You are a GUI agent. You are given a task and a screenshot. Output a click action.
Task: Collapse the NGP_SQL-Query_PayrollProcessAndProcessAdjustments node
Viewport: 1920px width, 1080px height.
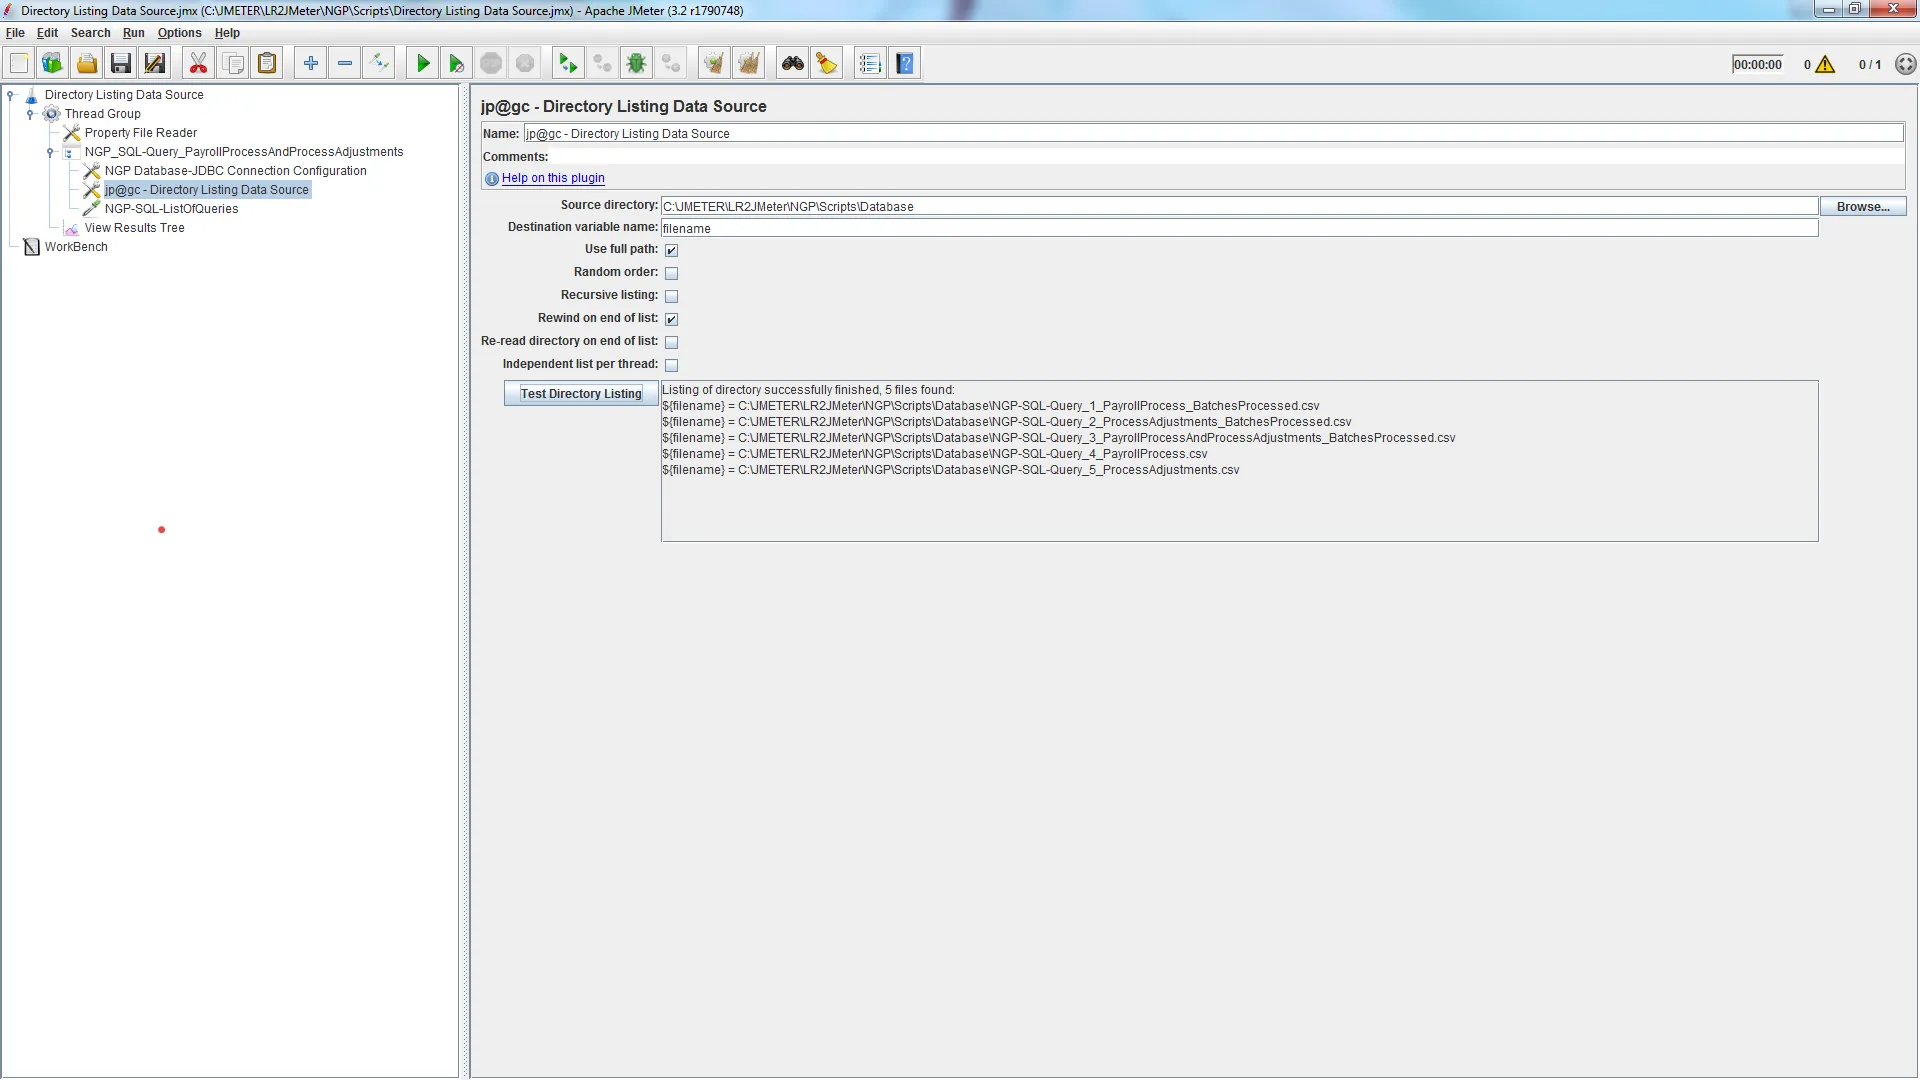coord(50,152)
